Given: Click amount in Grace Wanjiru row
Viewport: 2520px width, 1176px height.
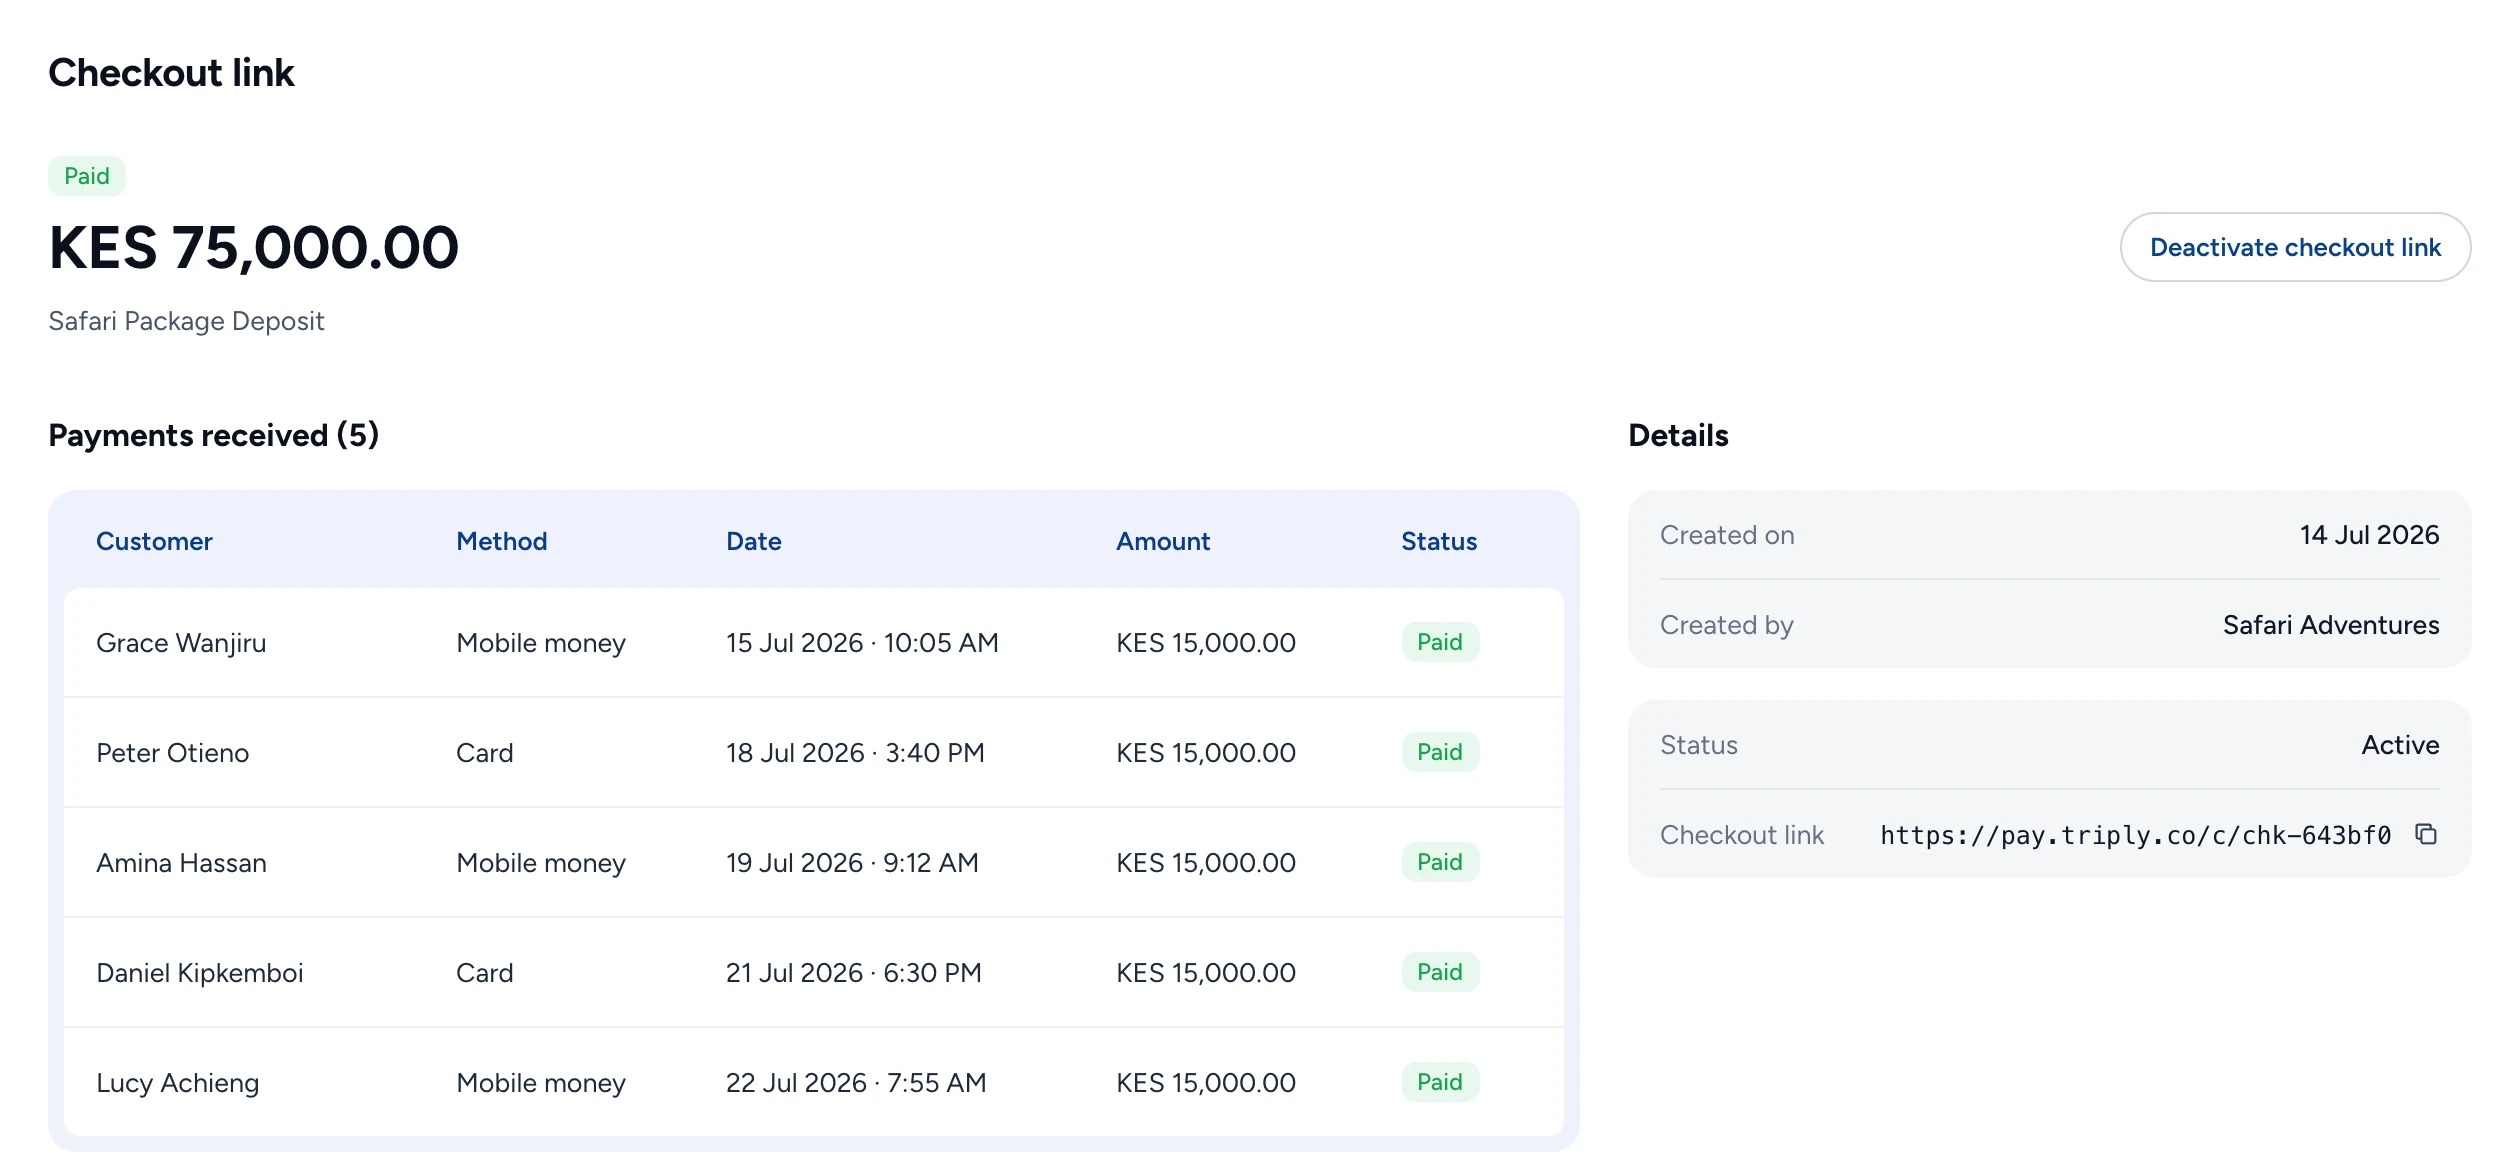Looking at the screenshot, I should click(x=1206, y=643).
